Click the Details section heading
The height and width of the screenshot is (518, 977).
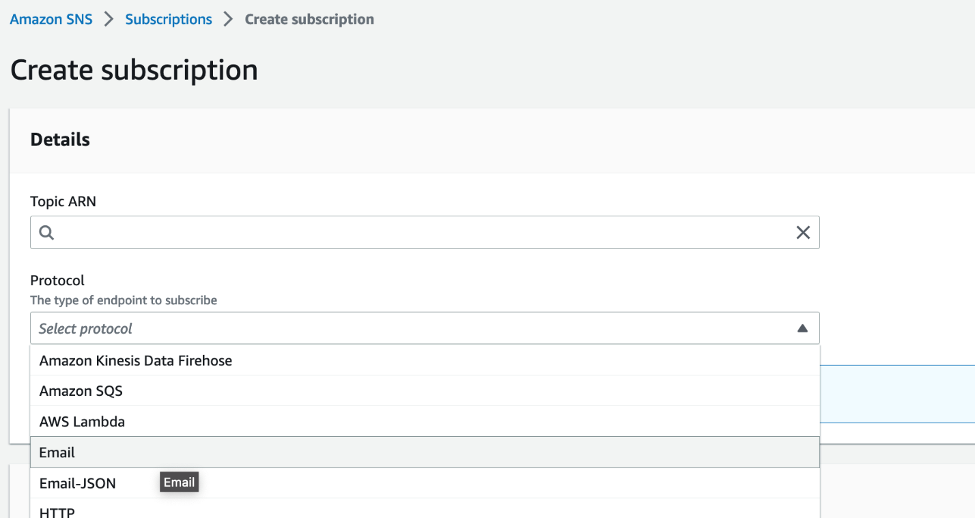coord(60,140)
